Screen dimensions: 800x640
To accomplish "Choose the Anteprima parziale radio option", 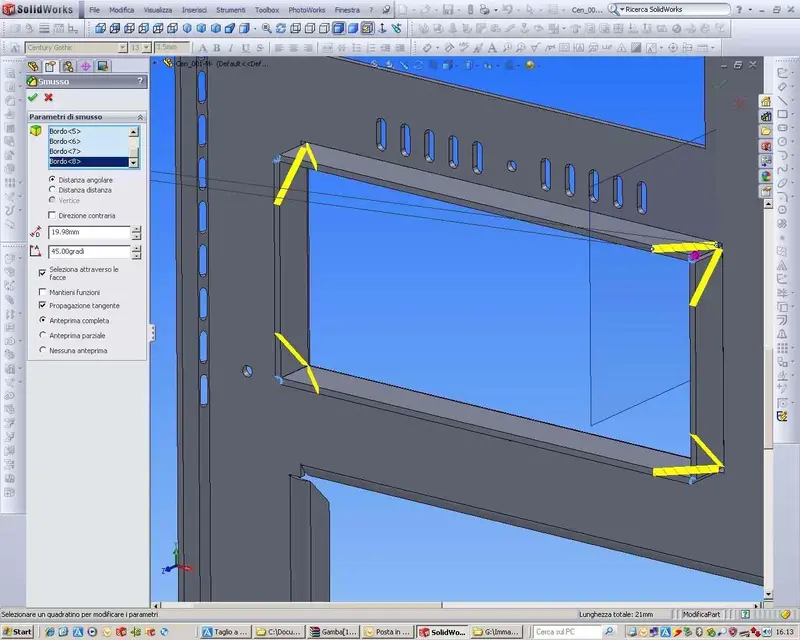I will [43, 335].
